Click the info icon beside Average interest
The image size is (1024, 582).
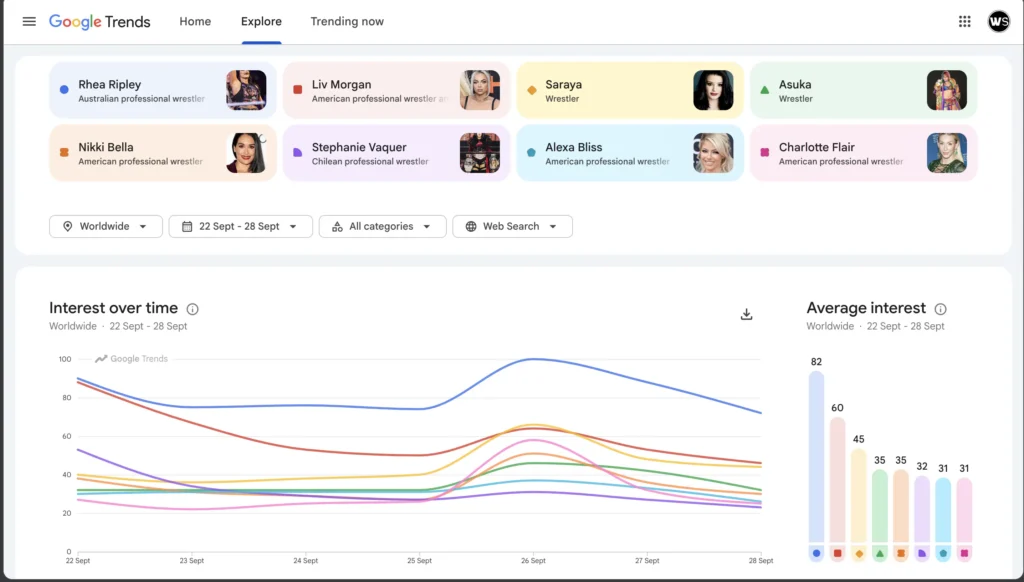point(940,309)
